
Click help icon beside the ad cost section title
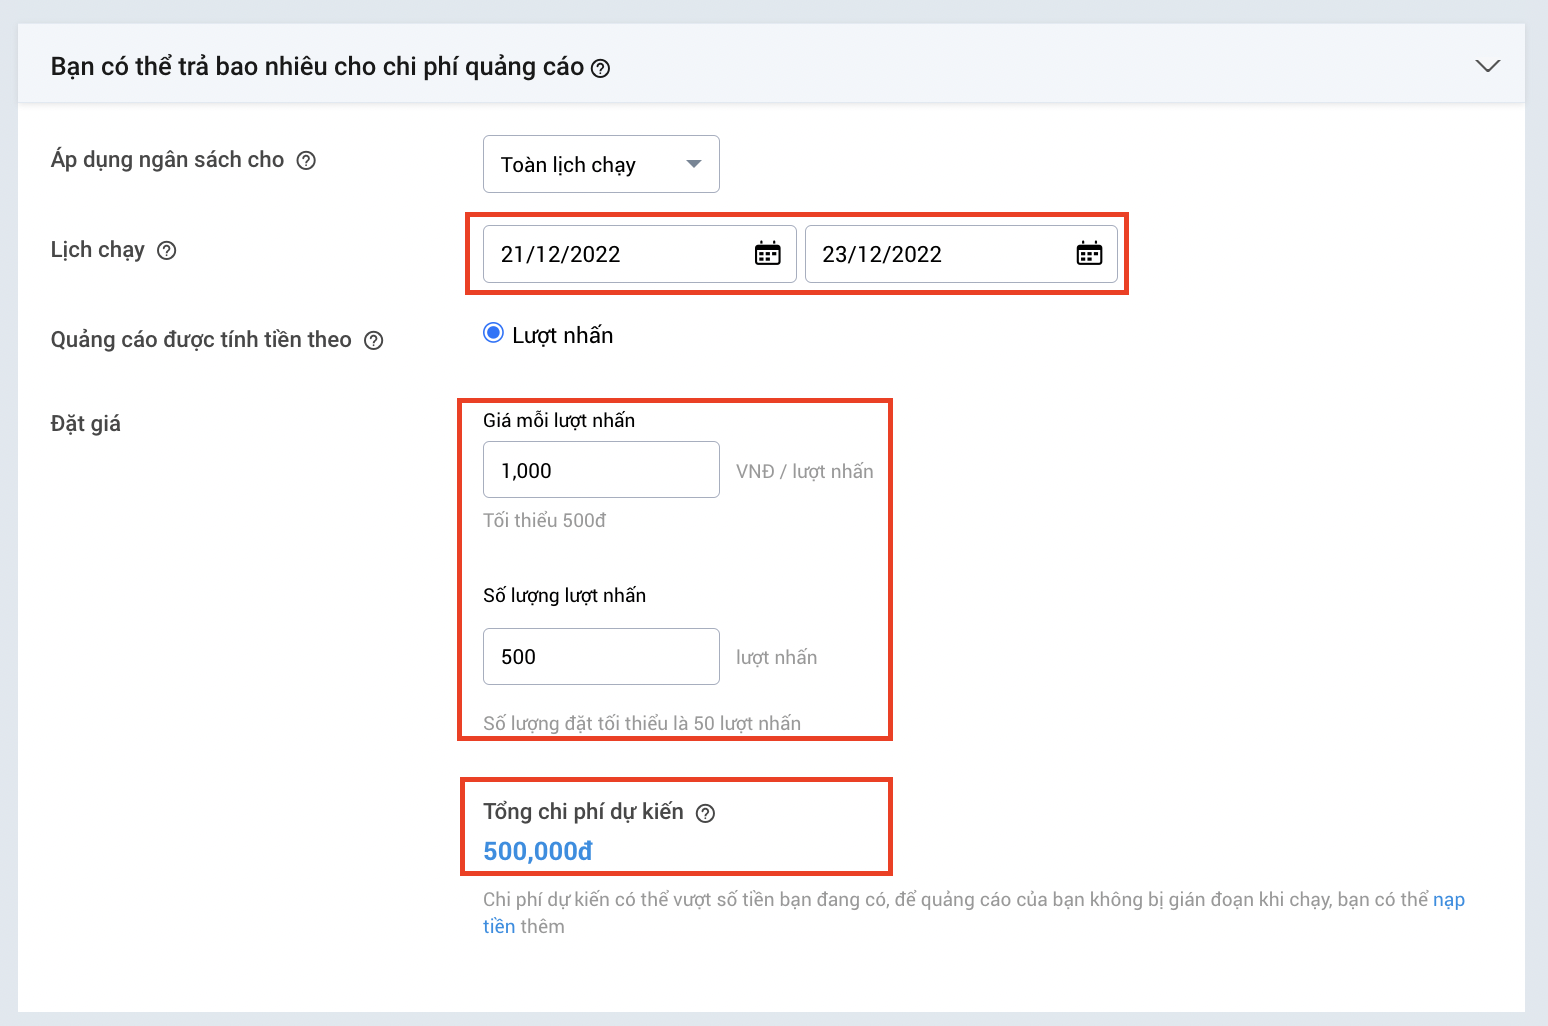[600, 68]
